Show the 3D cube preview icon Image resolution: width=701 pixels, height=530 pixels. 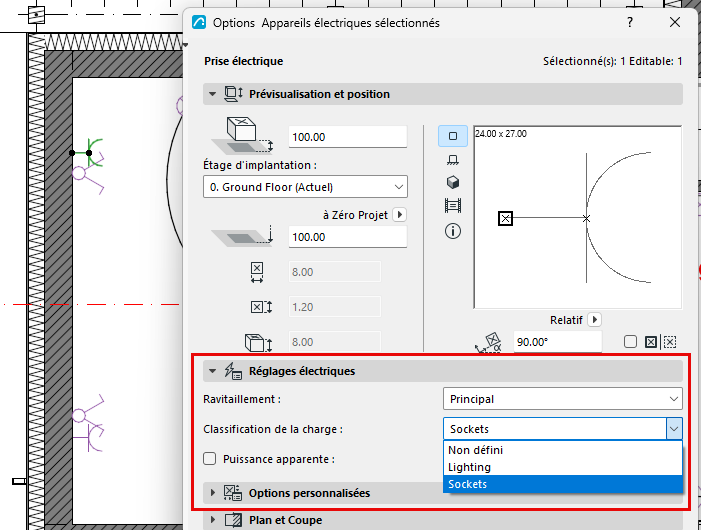tap(452, 182)
